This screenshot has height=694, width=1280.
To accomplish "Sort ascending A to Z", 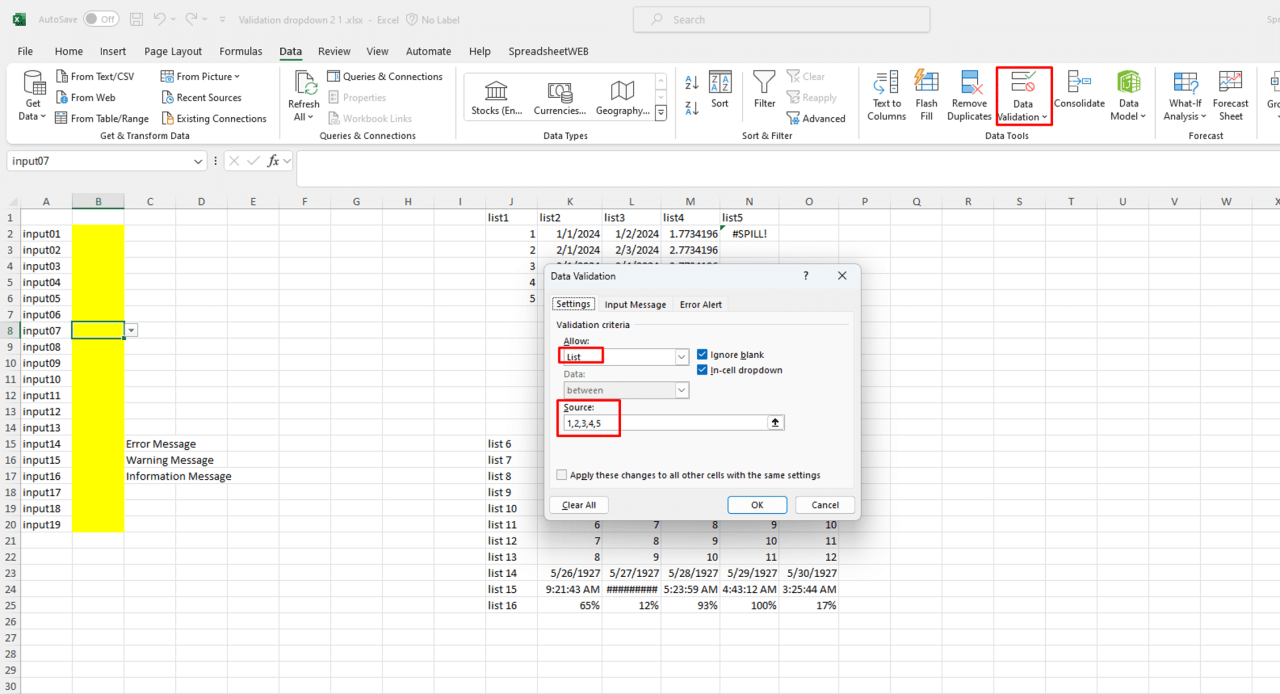I will [692, 82].
